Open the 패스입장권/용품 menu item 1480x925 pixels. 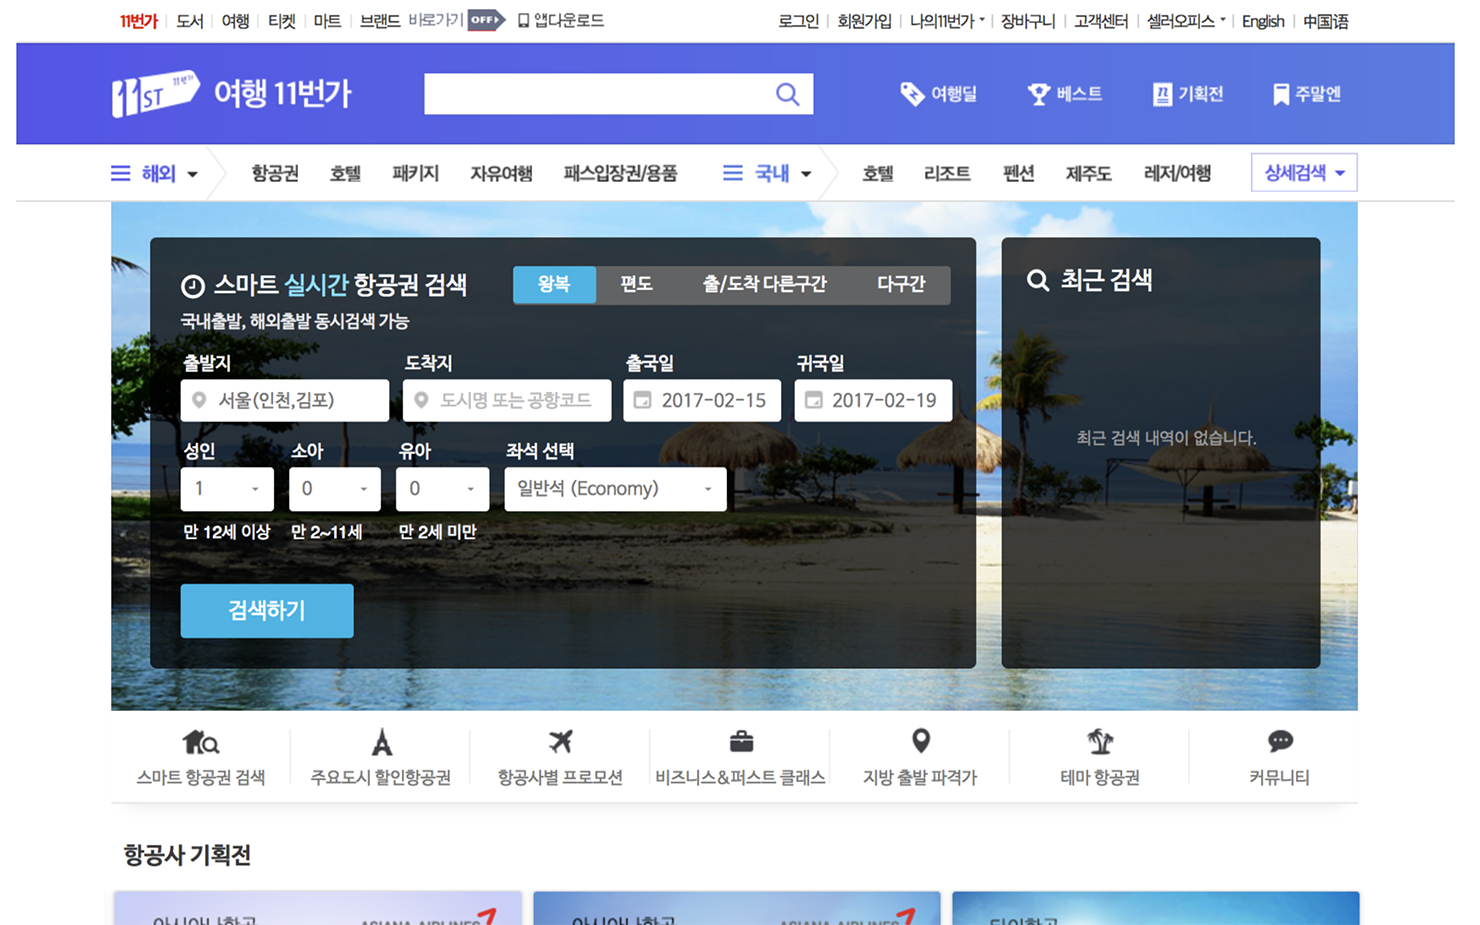point(620,174)
